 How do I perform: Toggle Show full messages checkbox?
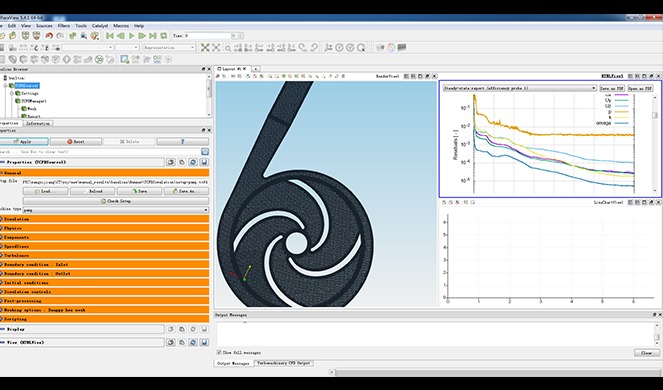219,352
